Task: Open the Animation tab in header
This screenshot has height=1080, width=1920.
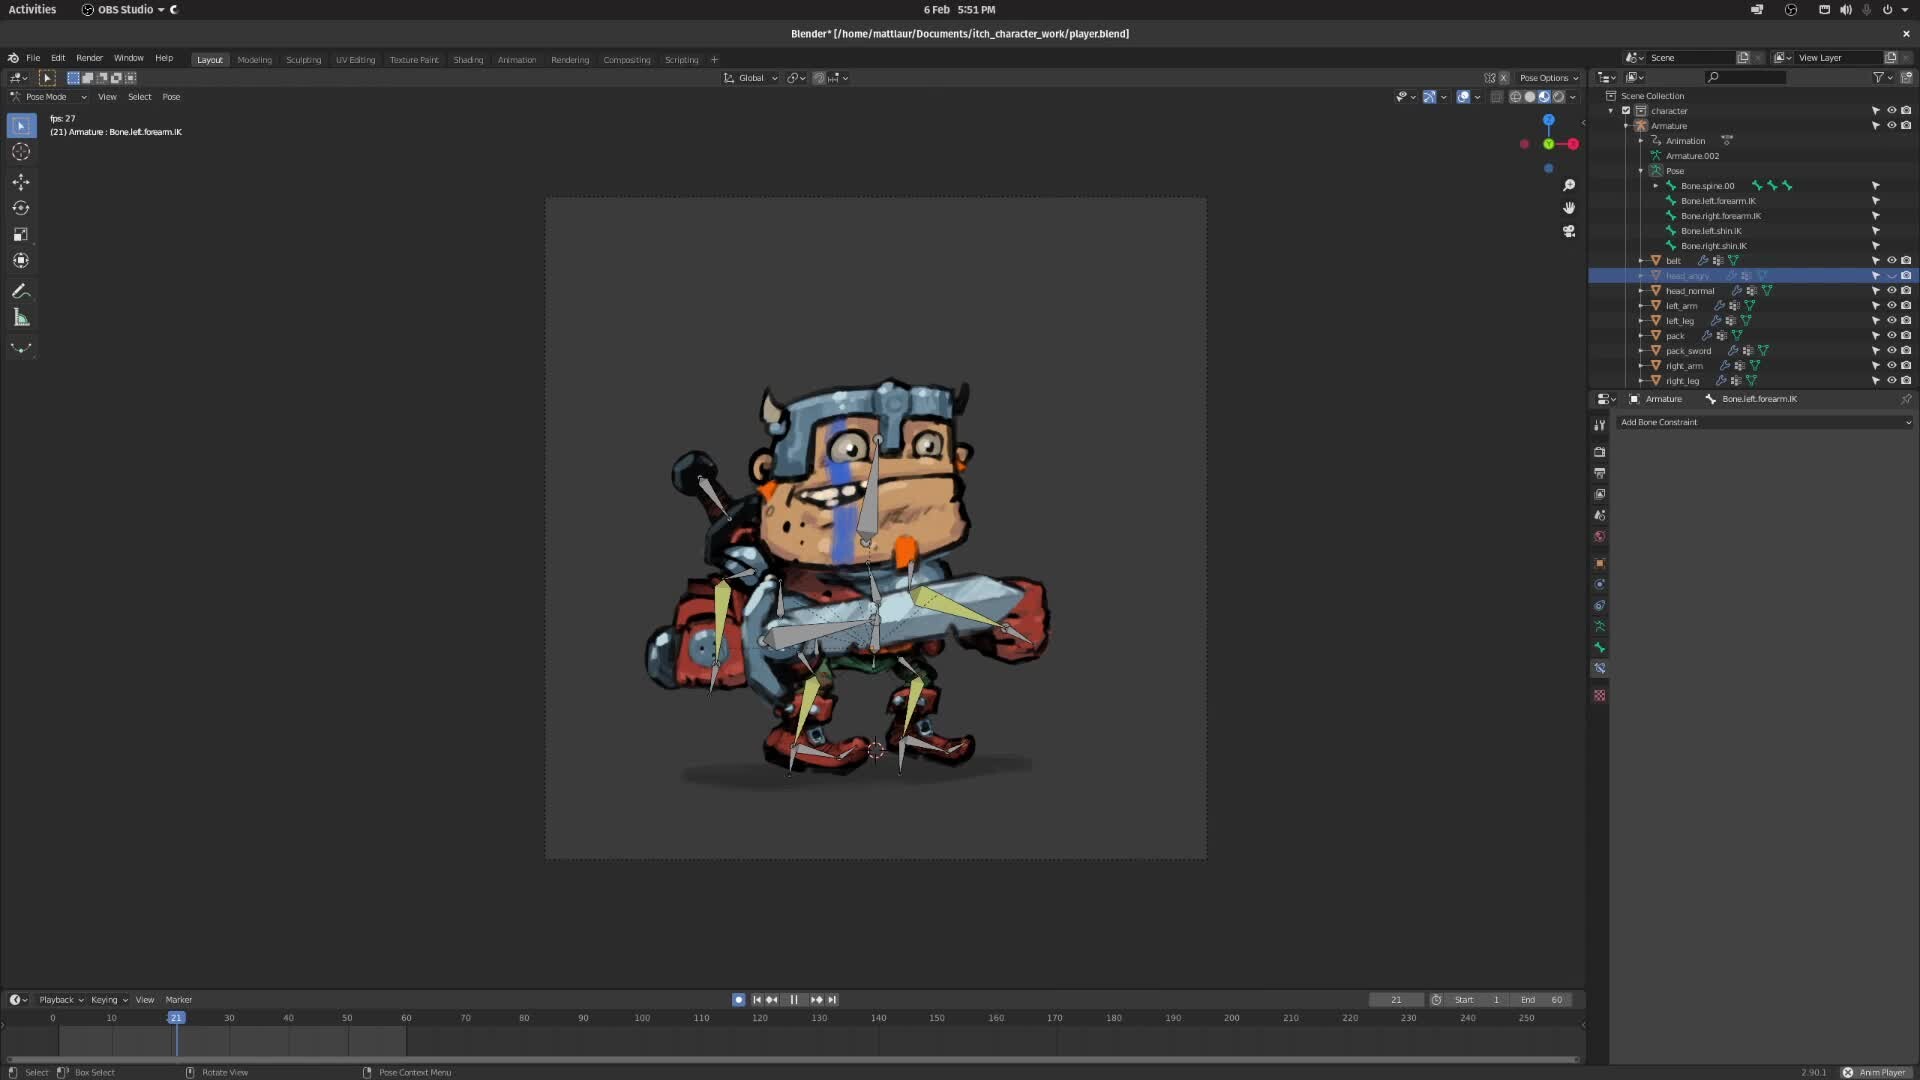Action: coord(516,59)
